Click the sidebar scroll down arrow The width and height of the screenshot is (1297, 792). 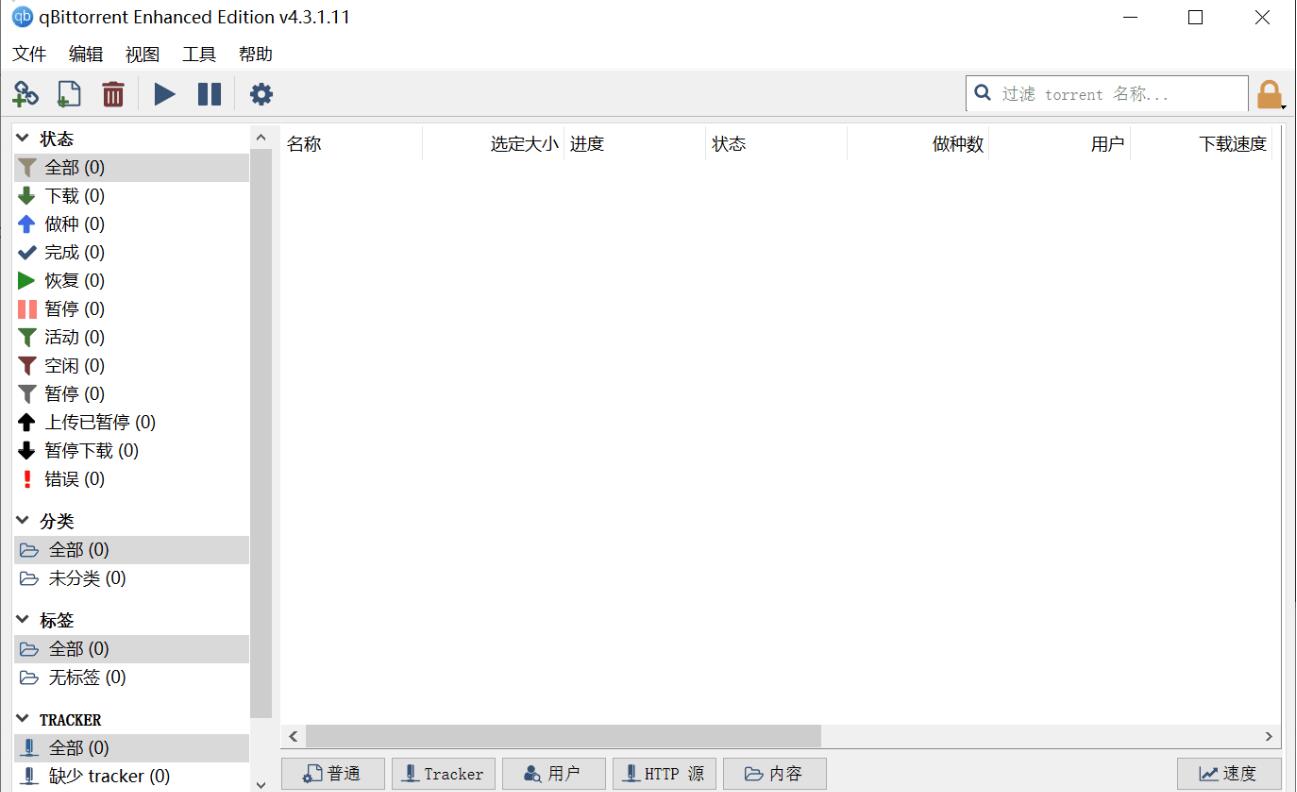click(x=261, y=783)
